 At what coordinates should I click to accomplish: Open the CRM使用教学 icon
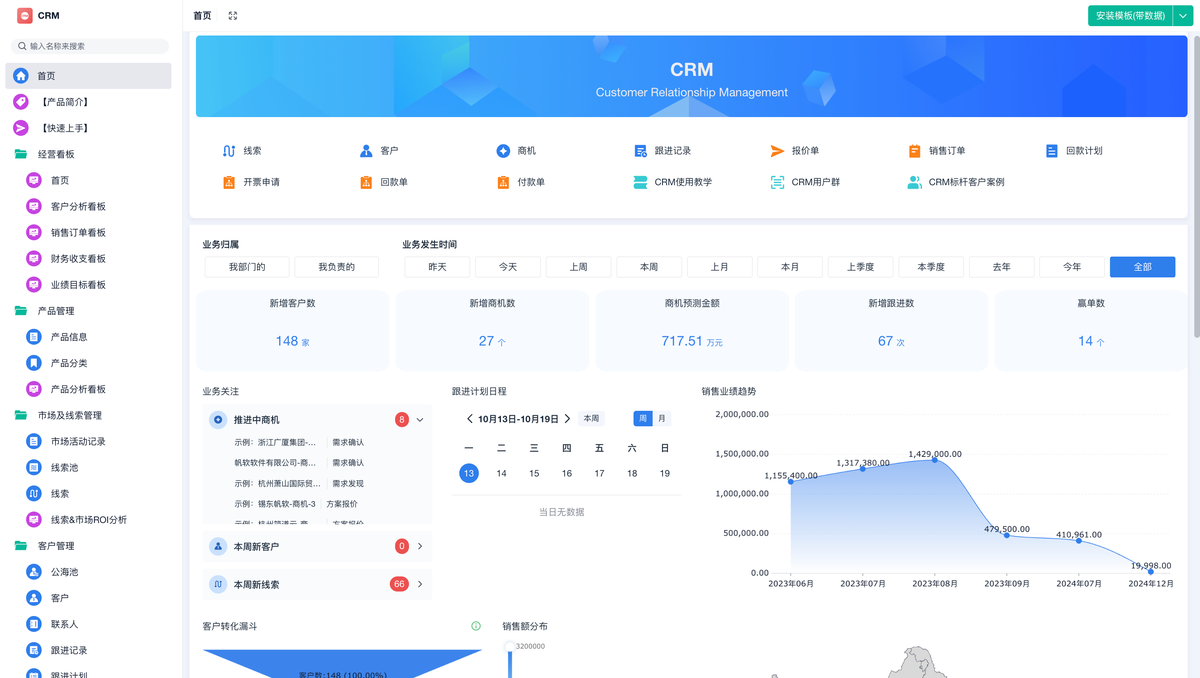point(640,182)
